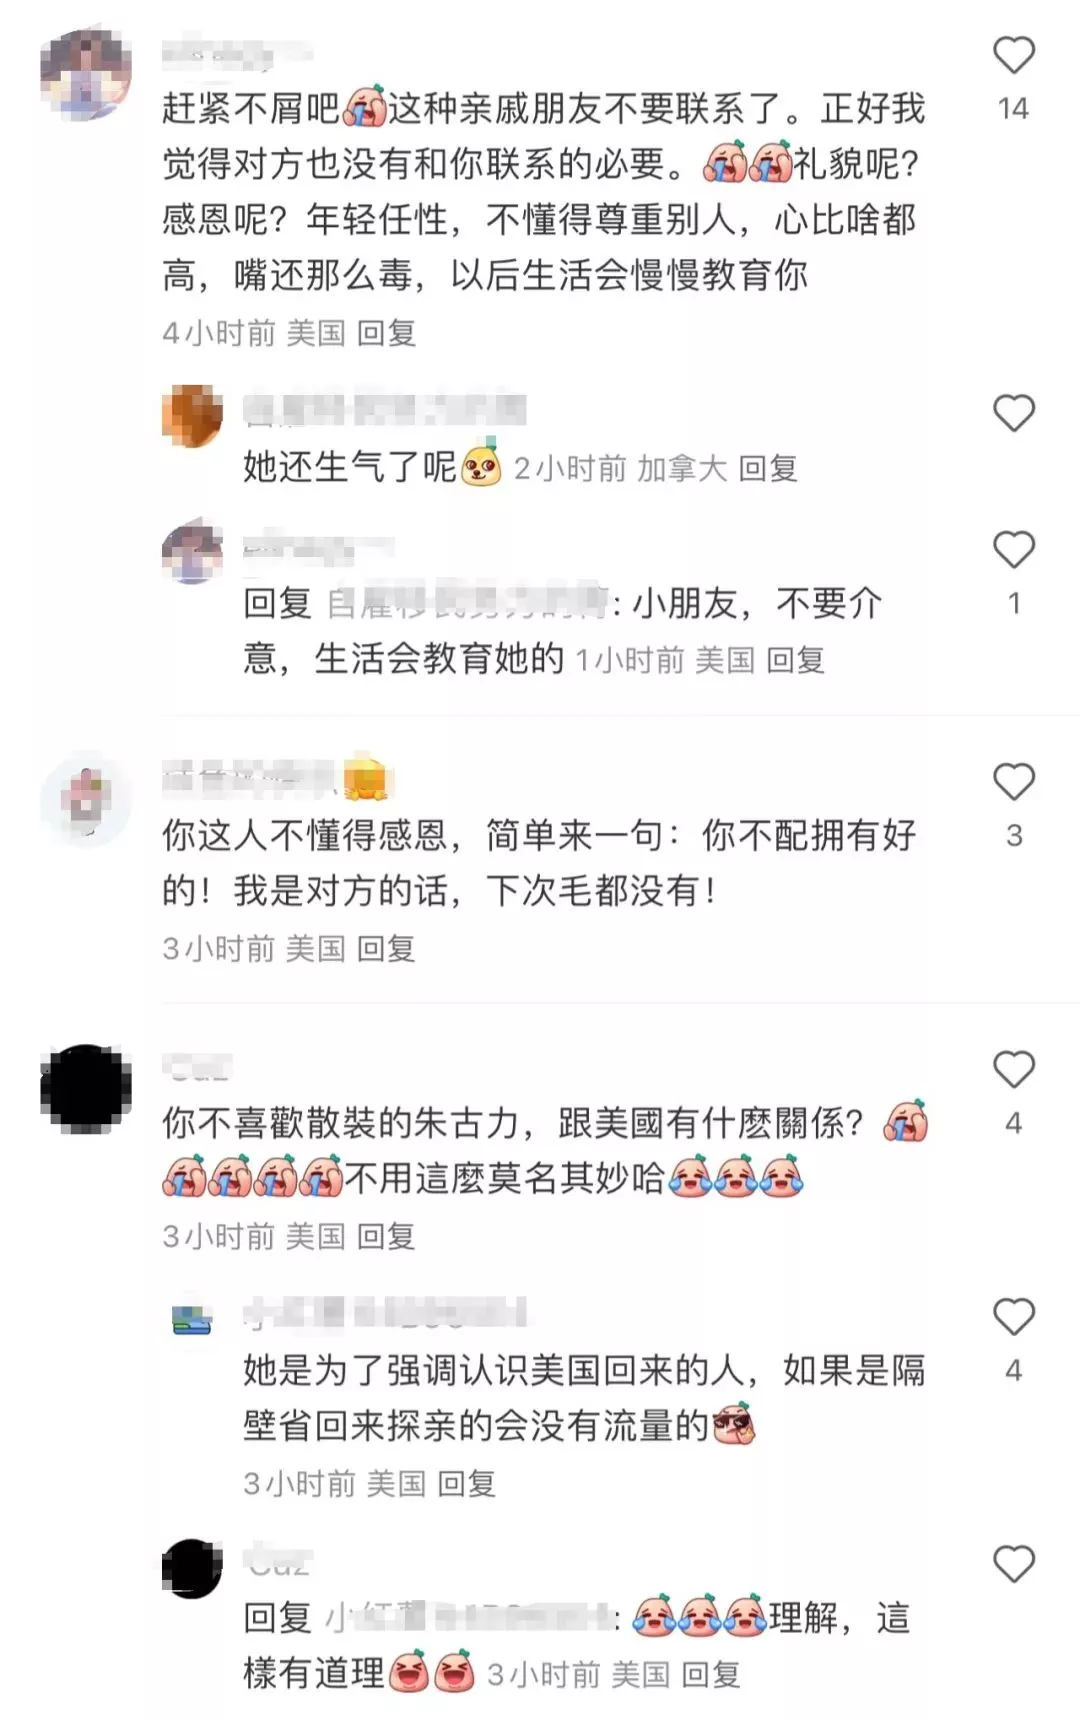
Task: Like the comment 你这人不懂得感恩
Action: [x=1013, y=781]
